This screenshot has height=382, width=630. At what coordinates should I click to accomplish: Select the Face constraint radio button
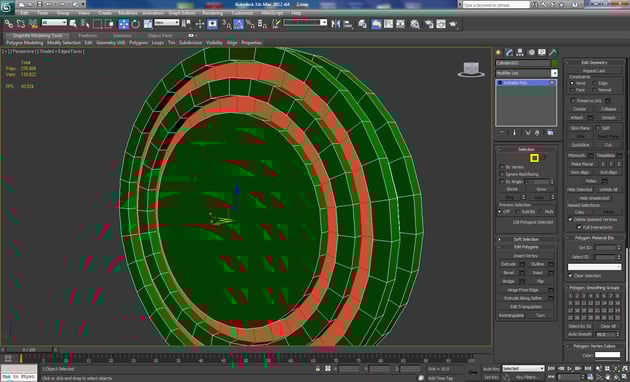point(572,90)
